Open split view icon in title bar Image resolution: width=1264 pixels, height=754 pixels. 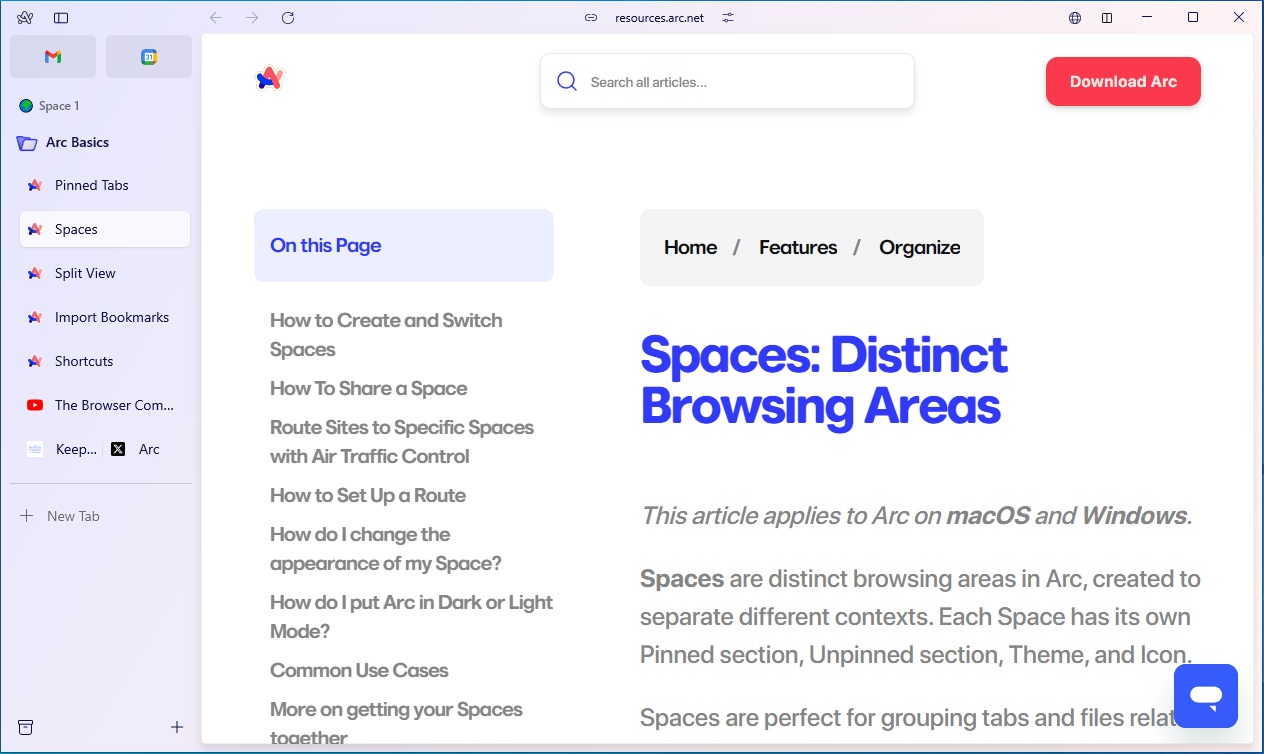(x=1107, y=18)
